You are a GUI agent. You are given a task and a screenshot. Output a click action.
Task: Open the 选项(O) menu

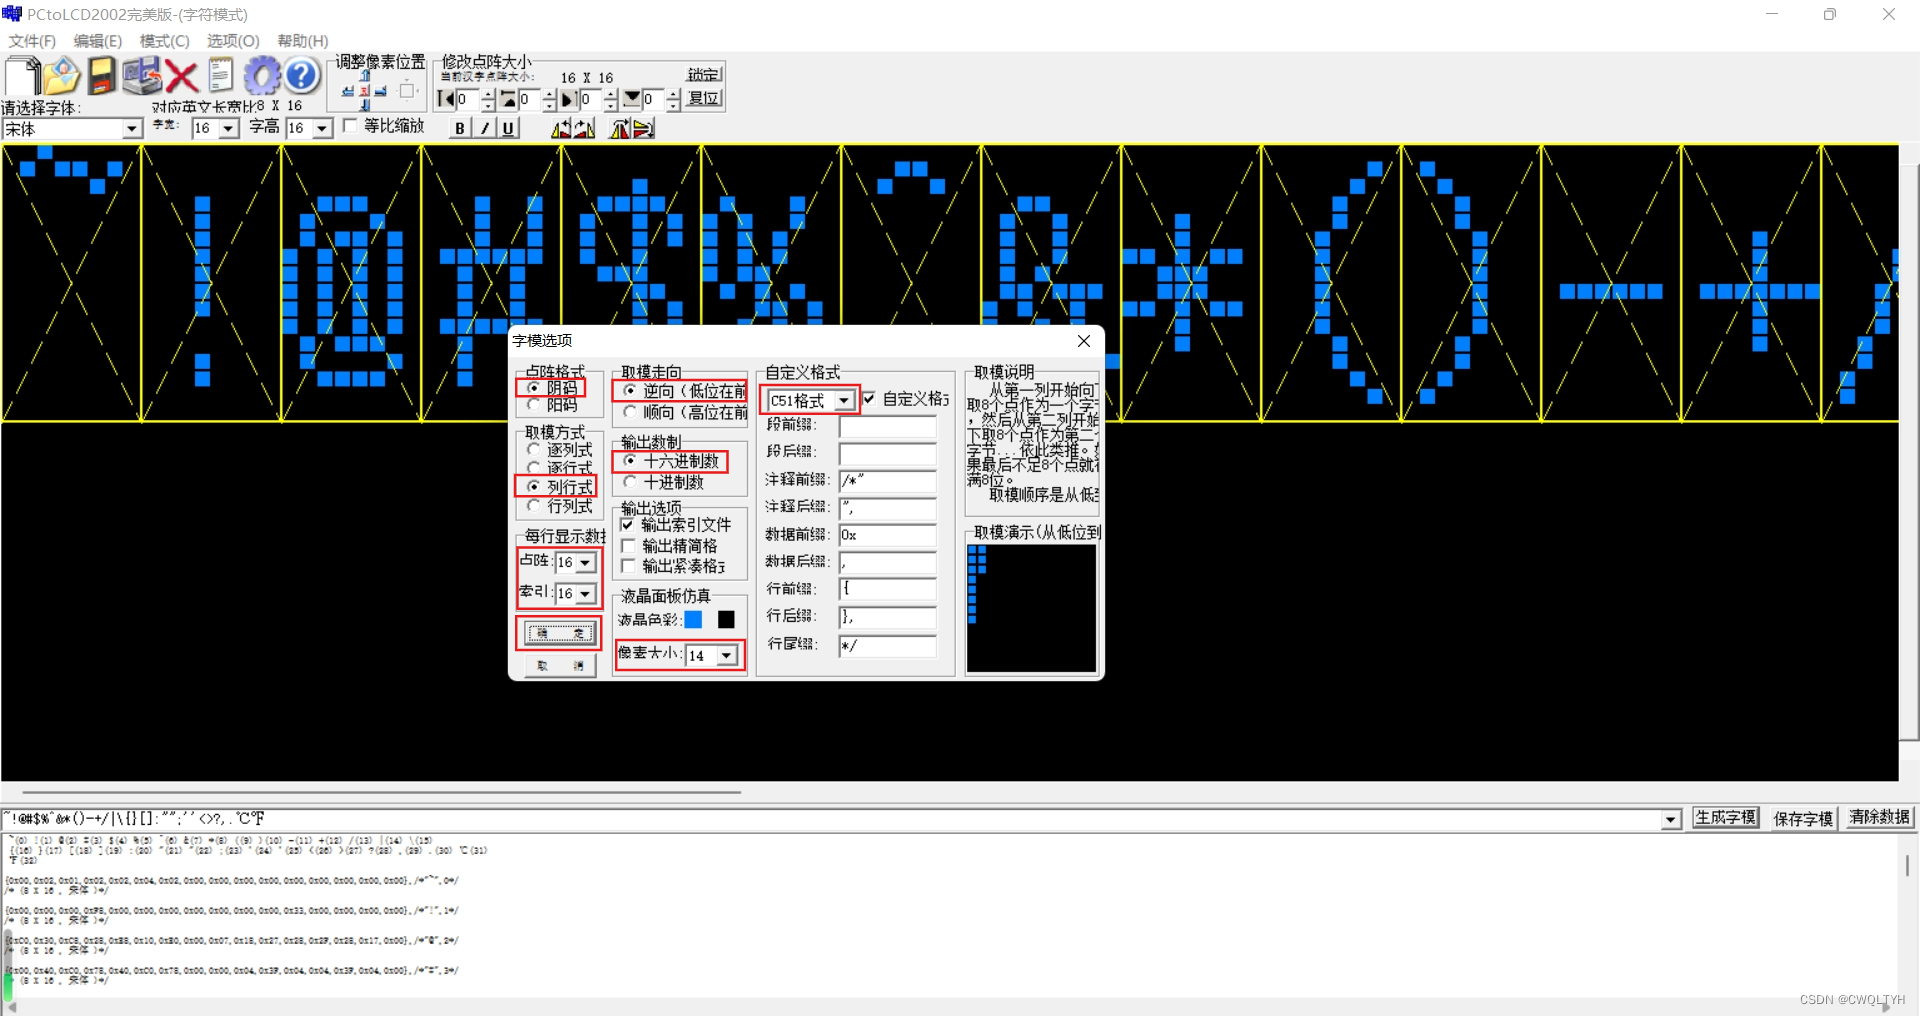(x=233, y=41)
